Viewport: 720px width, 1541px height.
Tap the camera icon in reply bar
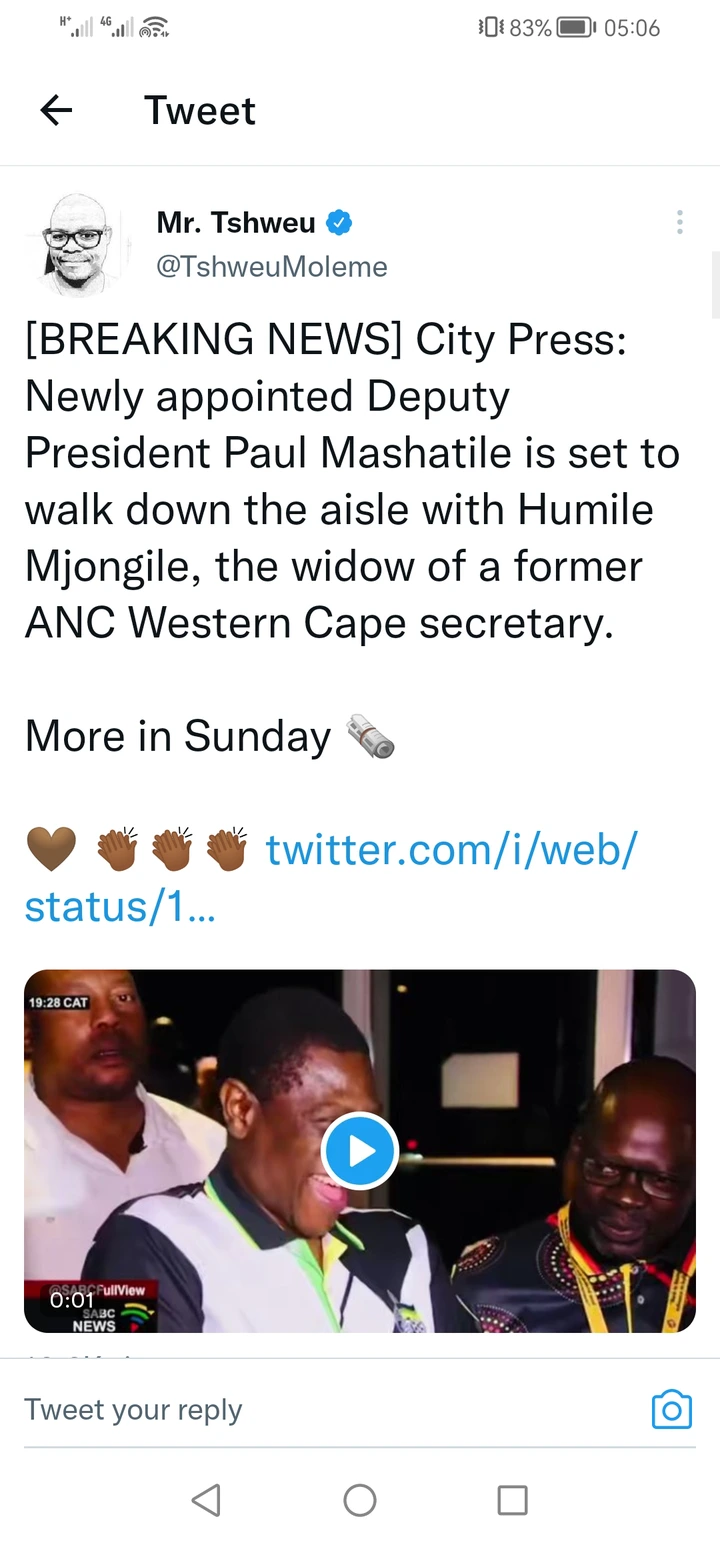pyautogui.click(x=671, y=1409)
